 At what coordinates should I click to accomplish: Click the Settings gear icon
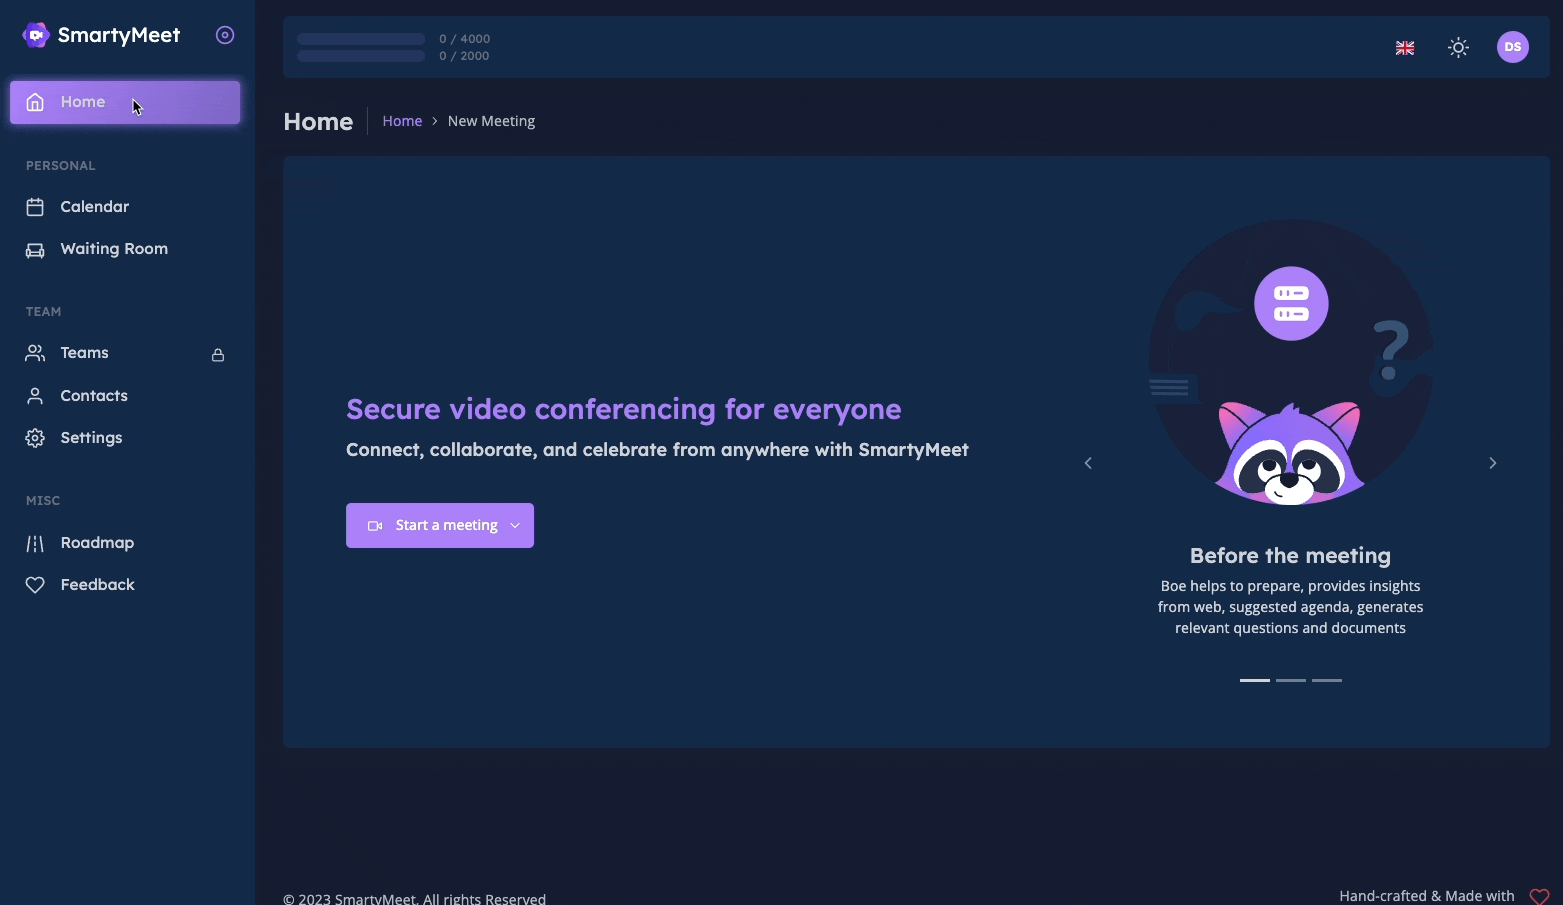pos(35,438)
